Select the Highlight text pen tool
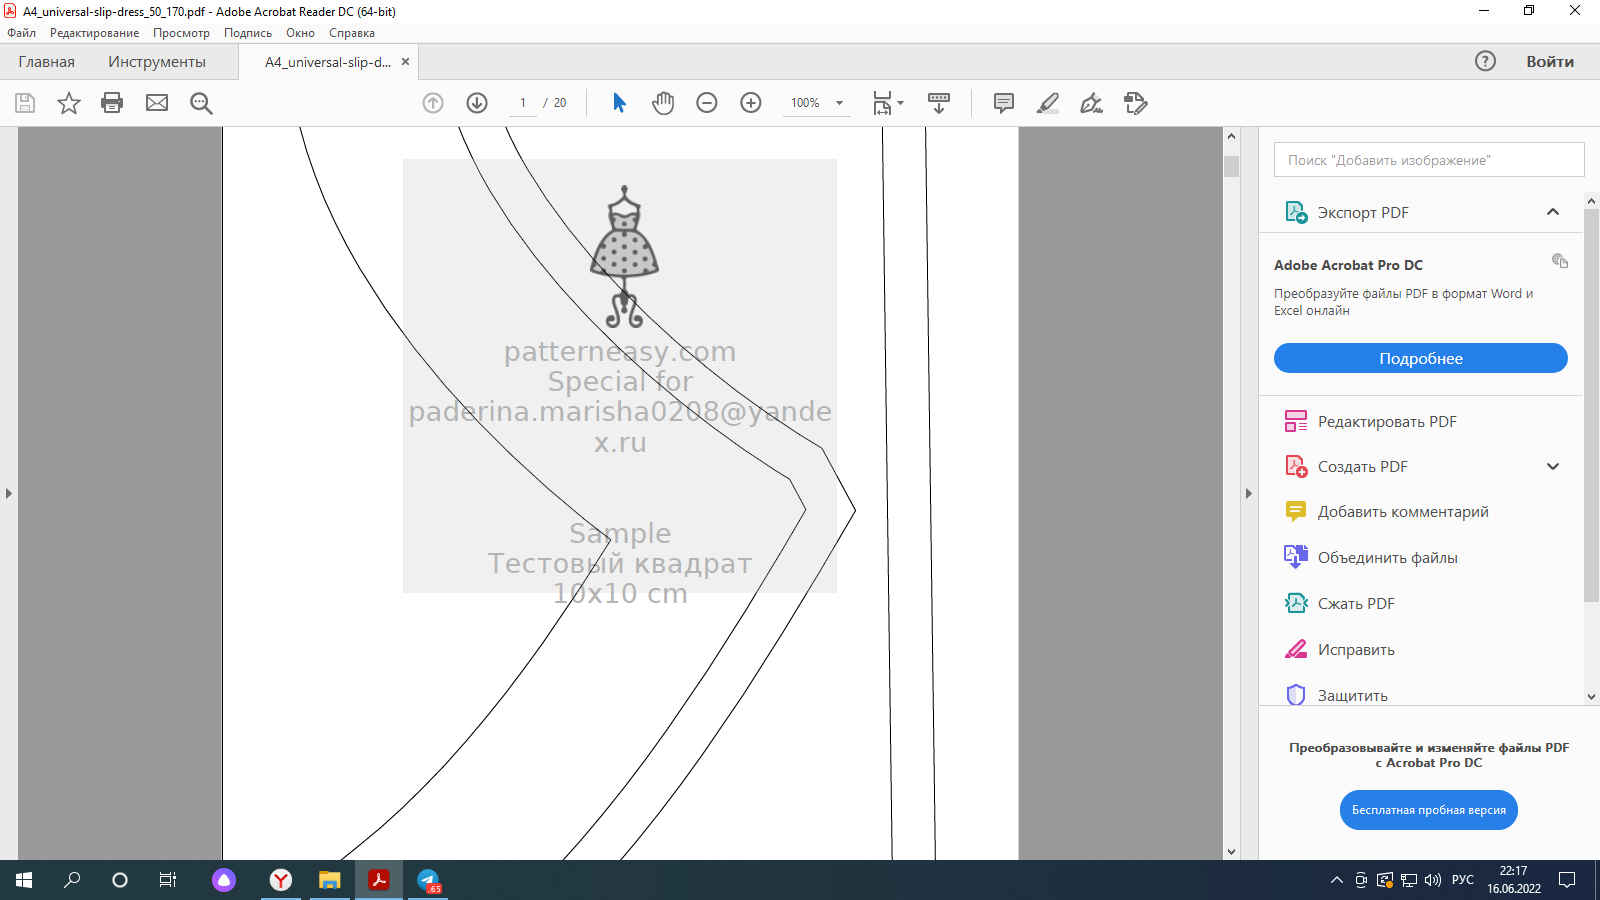 pos(1048,103)
